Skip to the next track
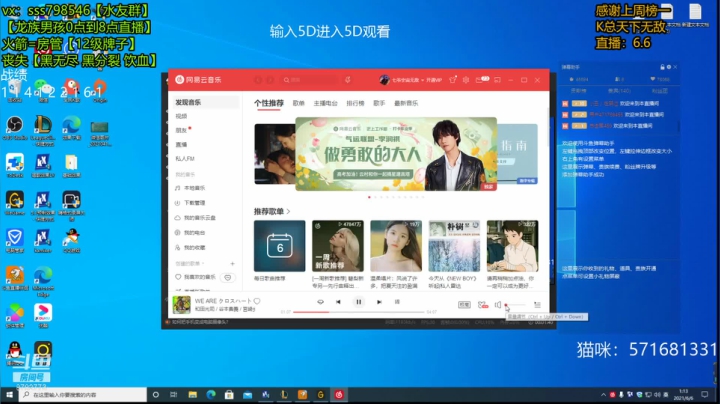 tap(379, 302)
